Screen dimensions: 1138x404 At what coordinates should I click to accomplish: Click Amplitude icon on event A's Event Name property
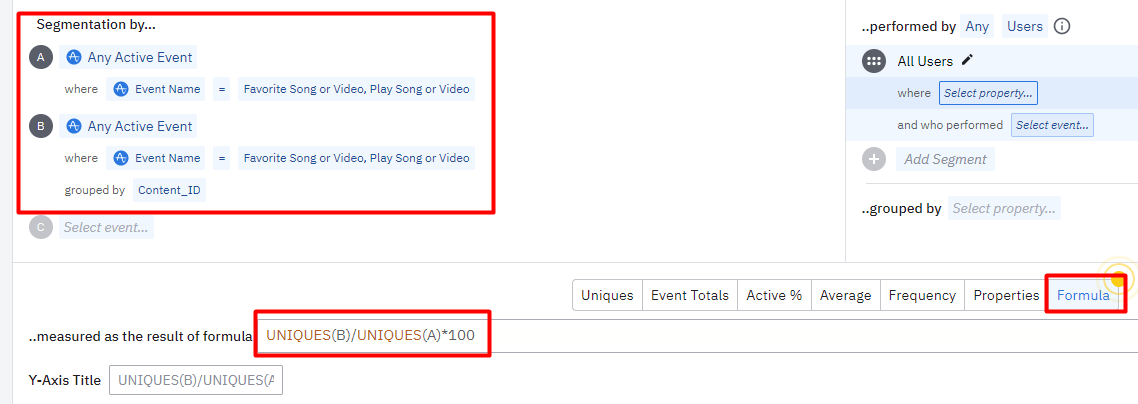coord(121,89)
